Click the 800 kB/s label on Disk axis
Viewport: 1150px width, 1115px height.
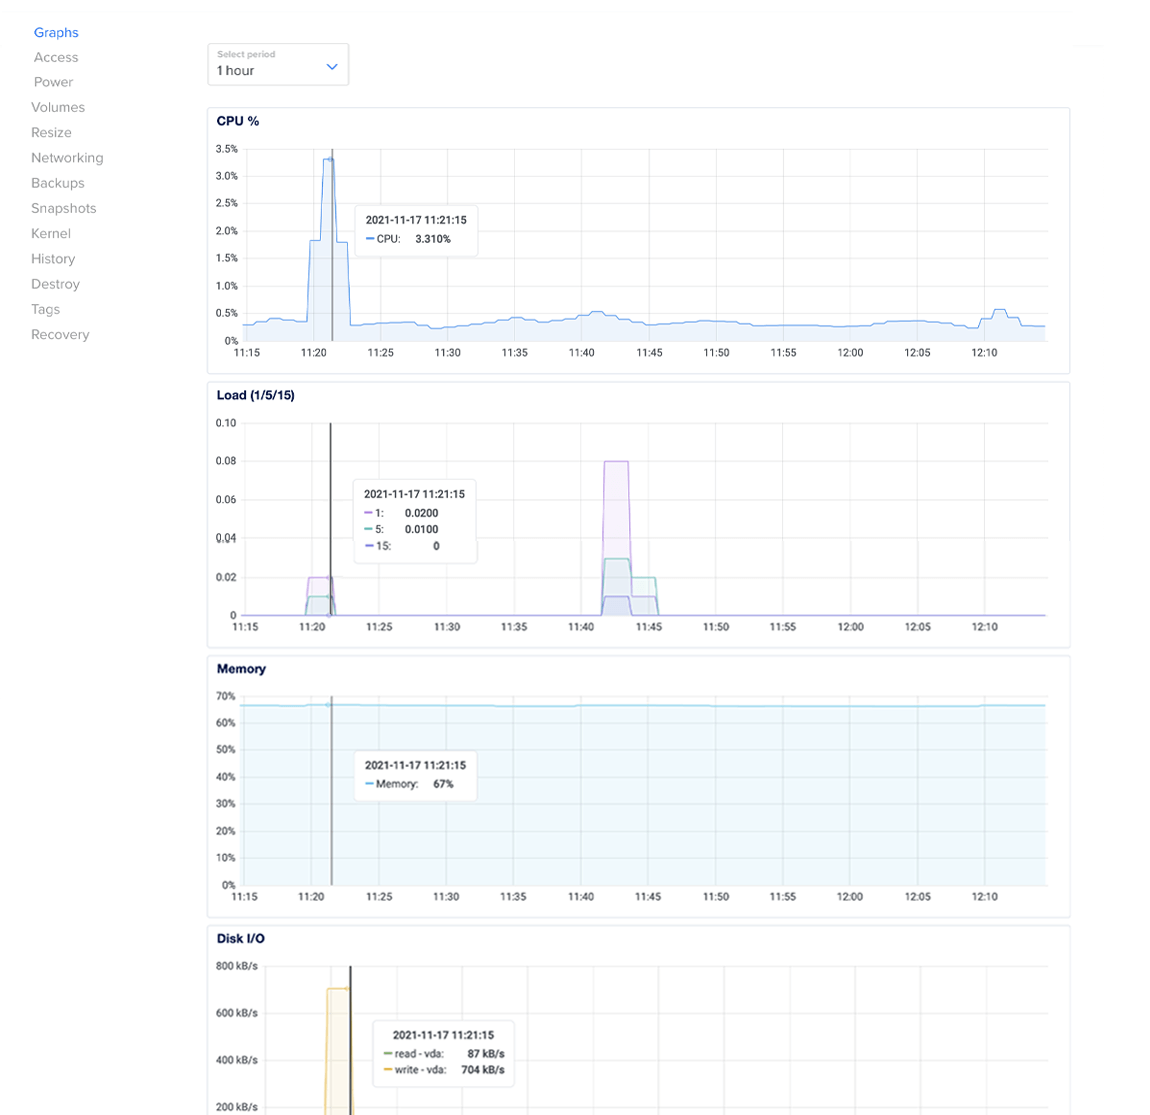[237, 966]
